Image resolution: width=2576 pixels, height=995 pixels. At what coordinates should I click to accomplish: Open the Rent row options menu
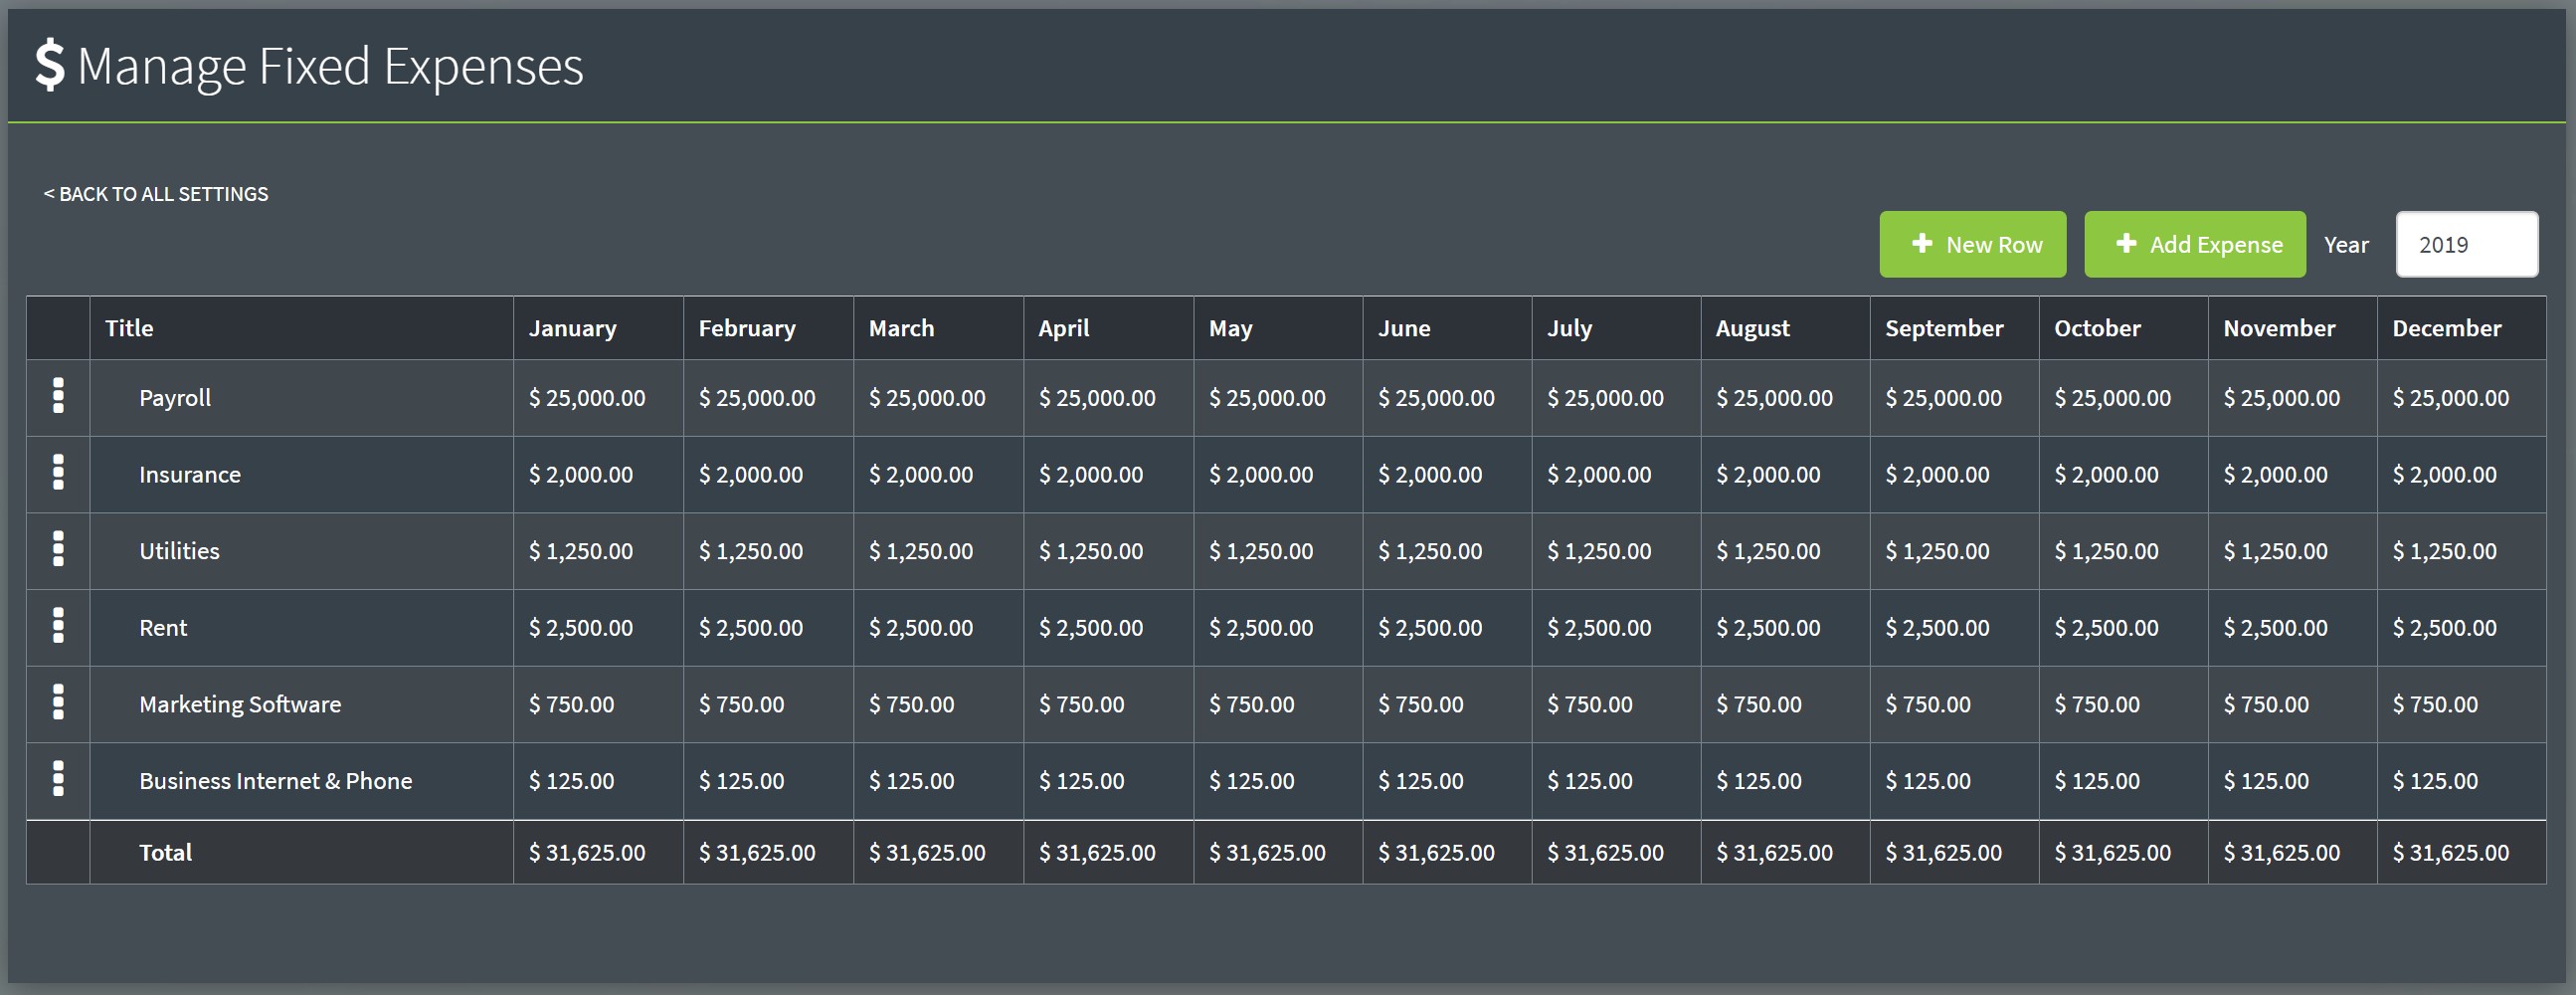coord(58,626)
